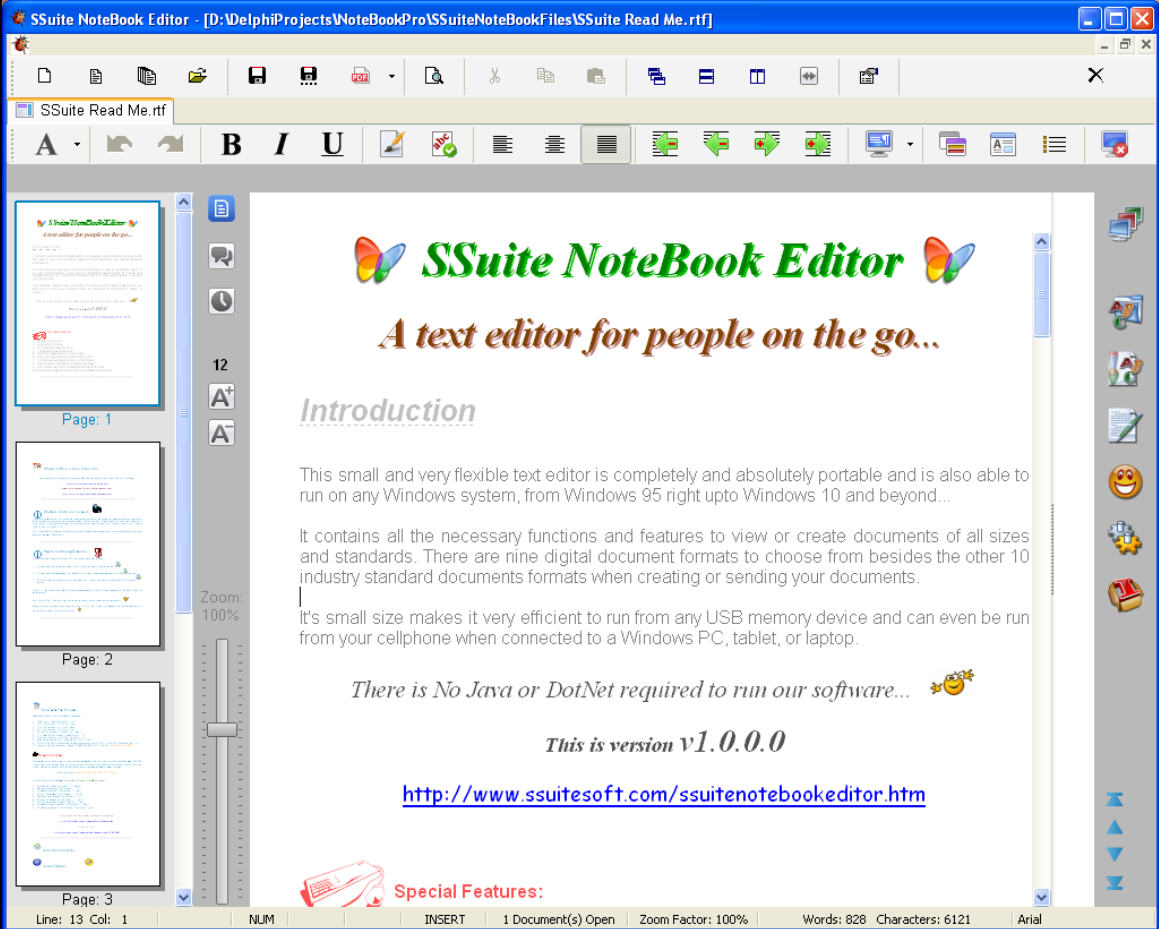Image resolution: width=1159 pixels, height=929 pixels.
Task: Select the Page: 2 thumbnail
Action: tap(87, 544)
